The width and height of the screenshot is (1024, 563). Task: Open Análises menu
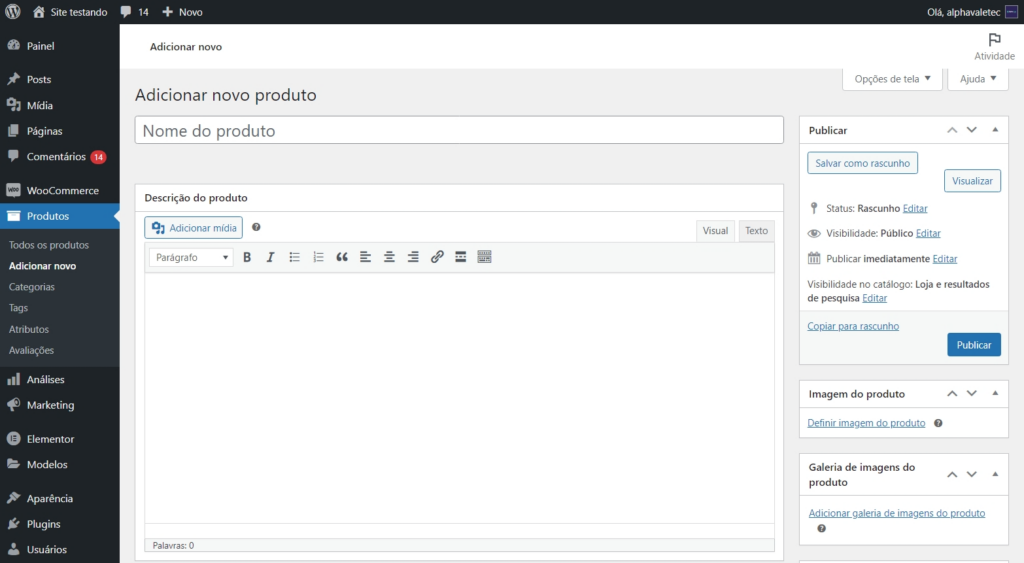pos(59,379)
